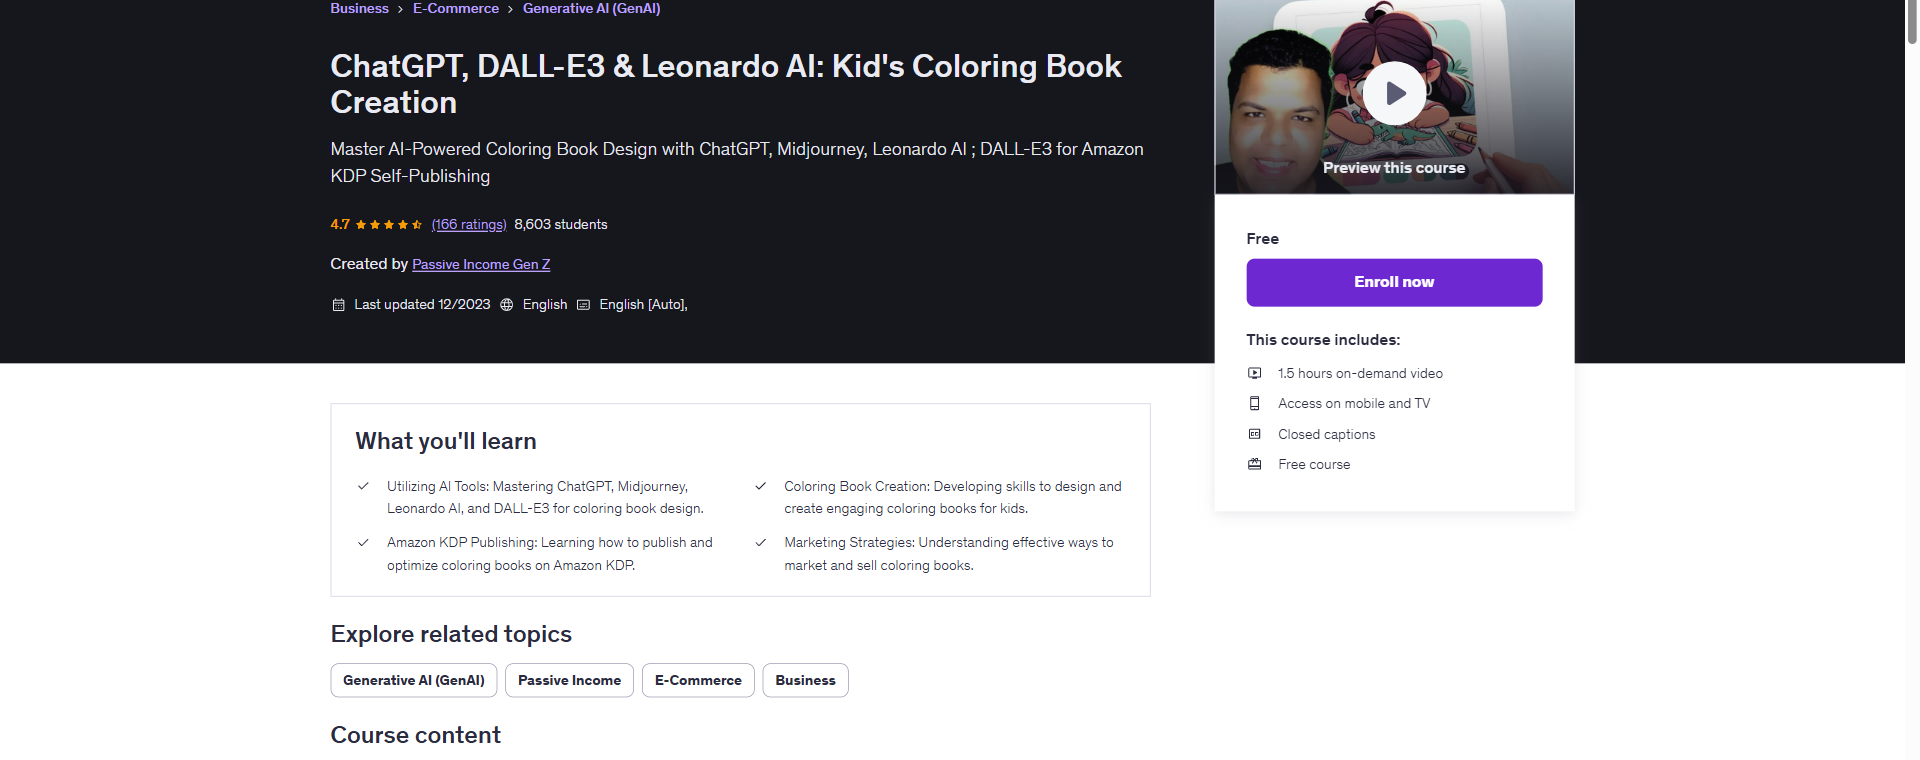
Task: Click the Closed captions text
Action: click(1326, 434)
